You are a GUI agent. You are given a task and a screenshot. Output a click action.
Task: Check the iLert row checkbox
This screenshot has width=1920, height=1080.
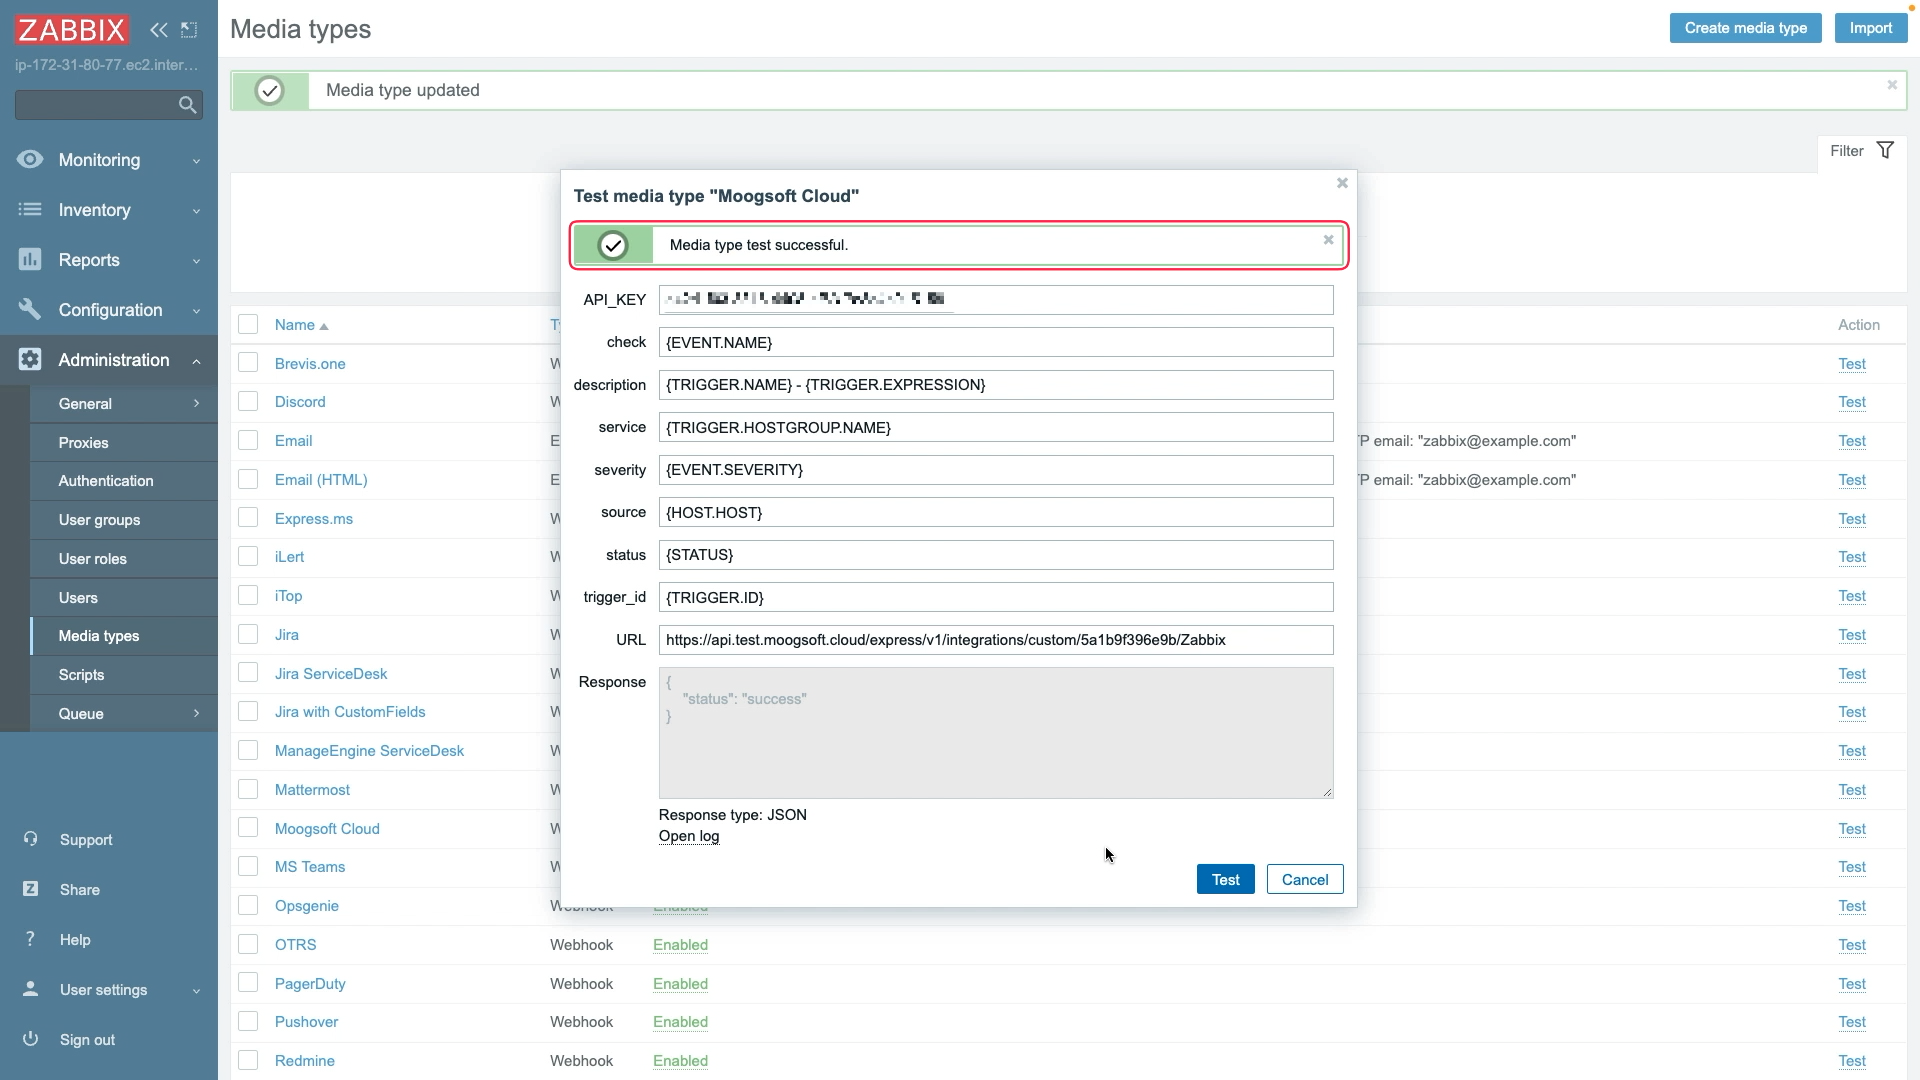[248, 557]
